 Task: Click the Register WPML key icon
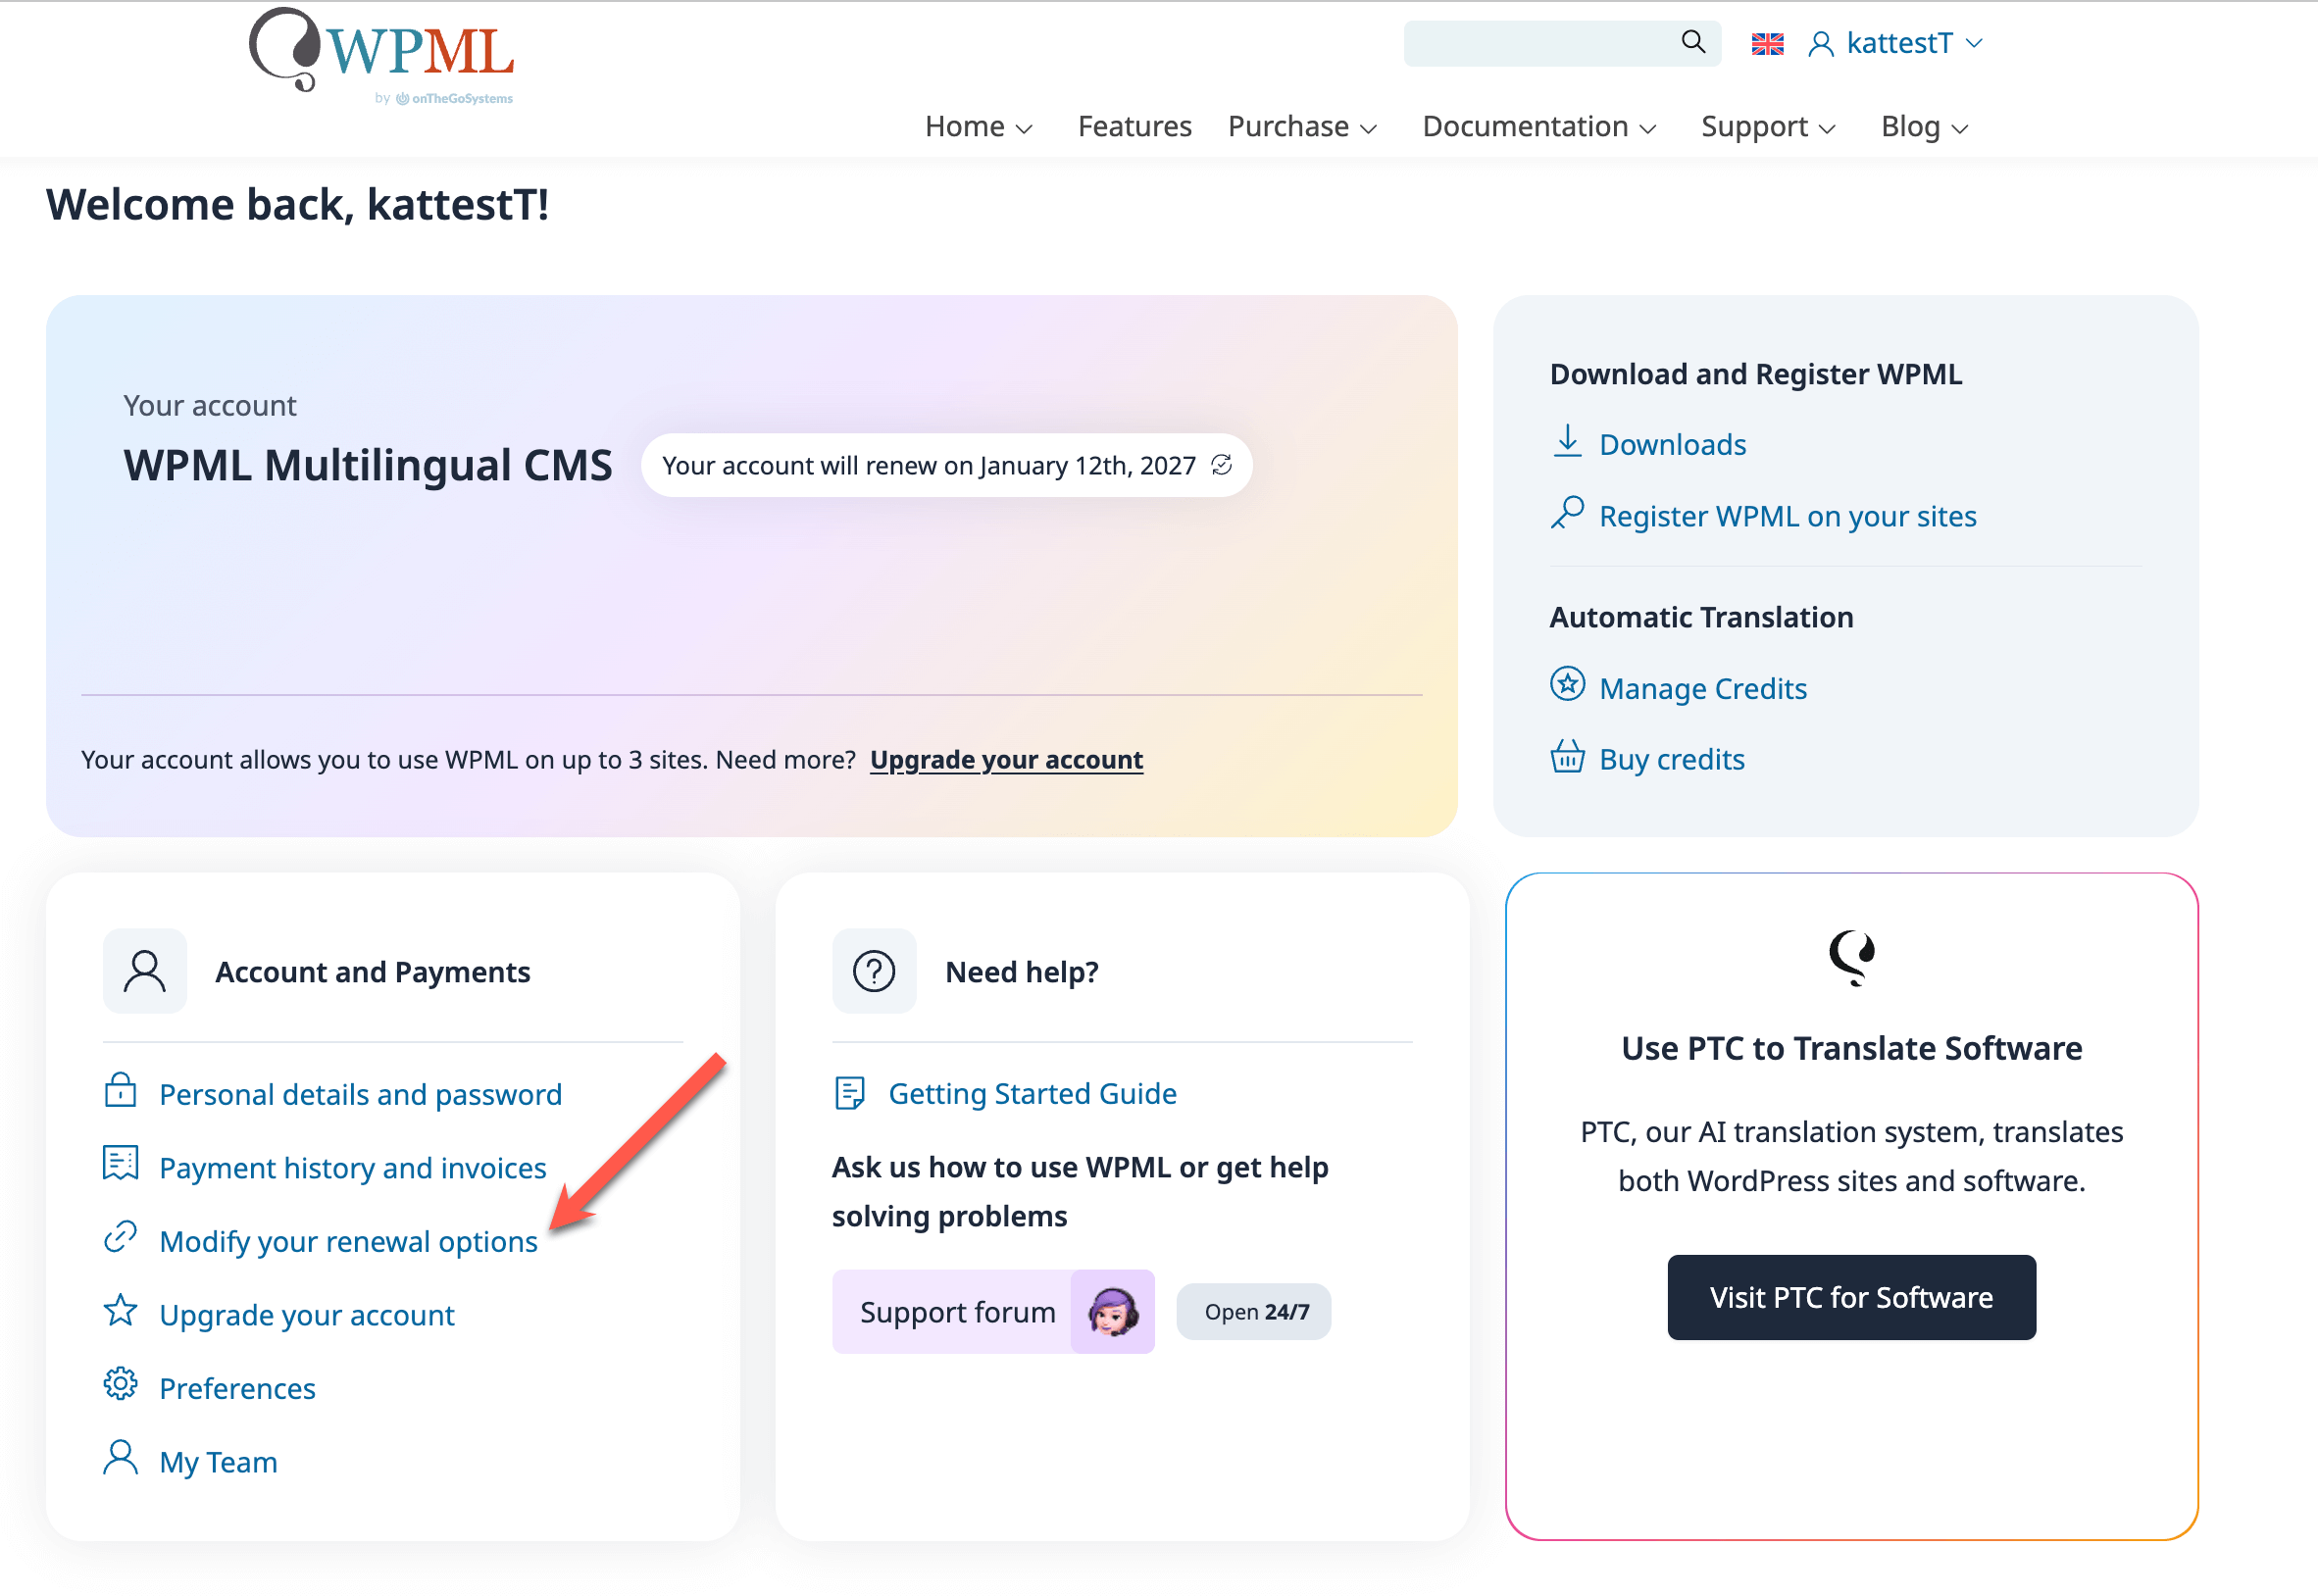tap(1567, 513)
